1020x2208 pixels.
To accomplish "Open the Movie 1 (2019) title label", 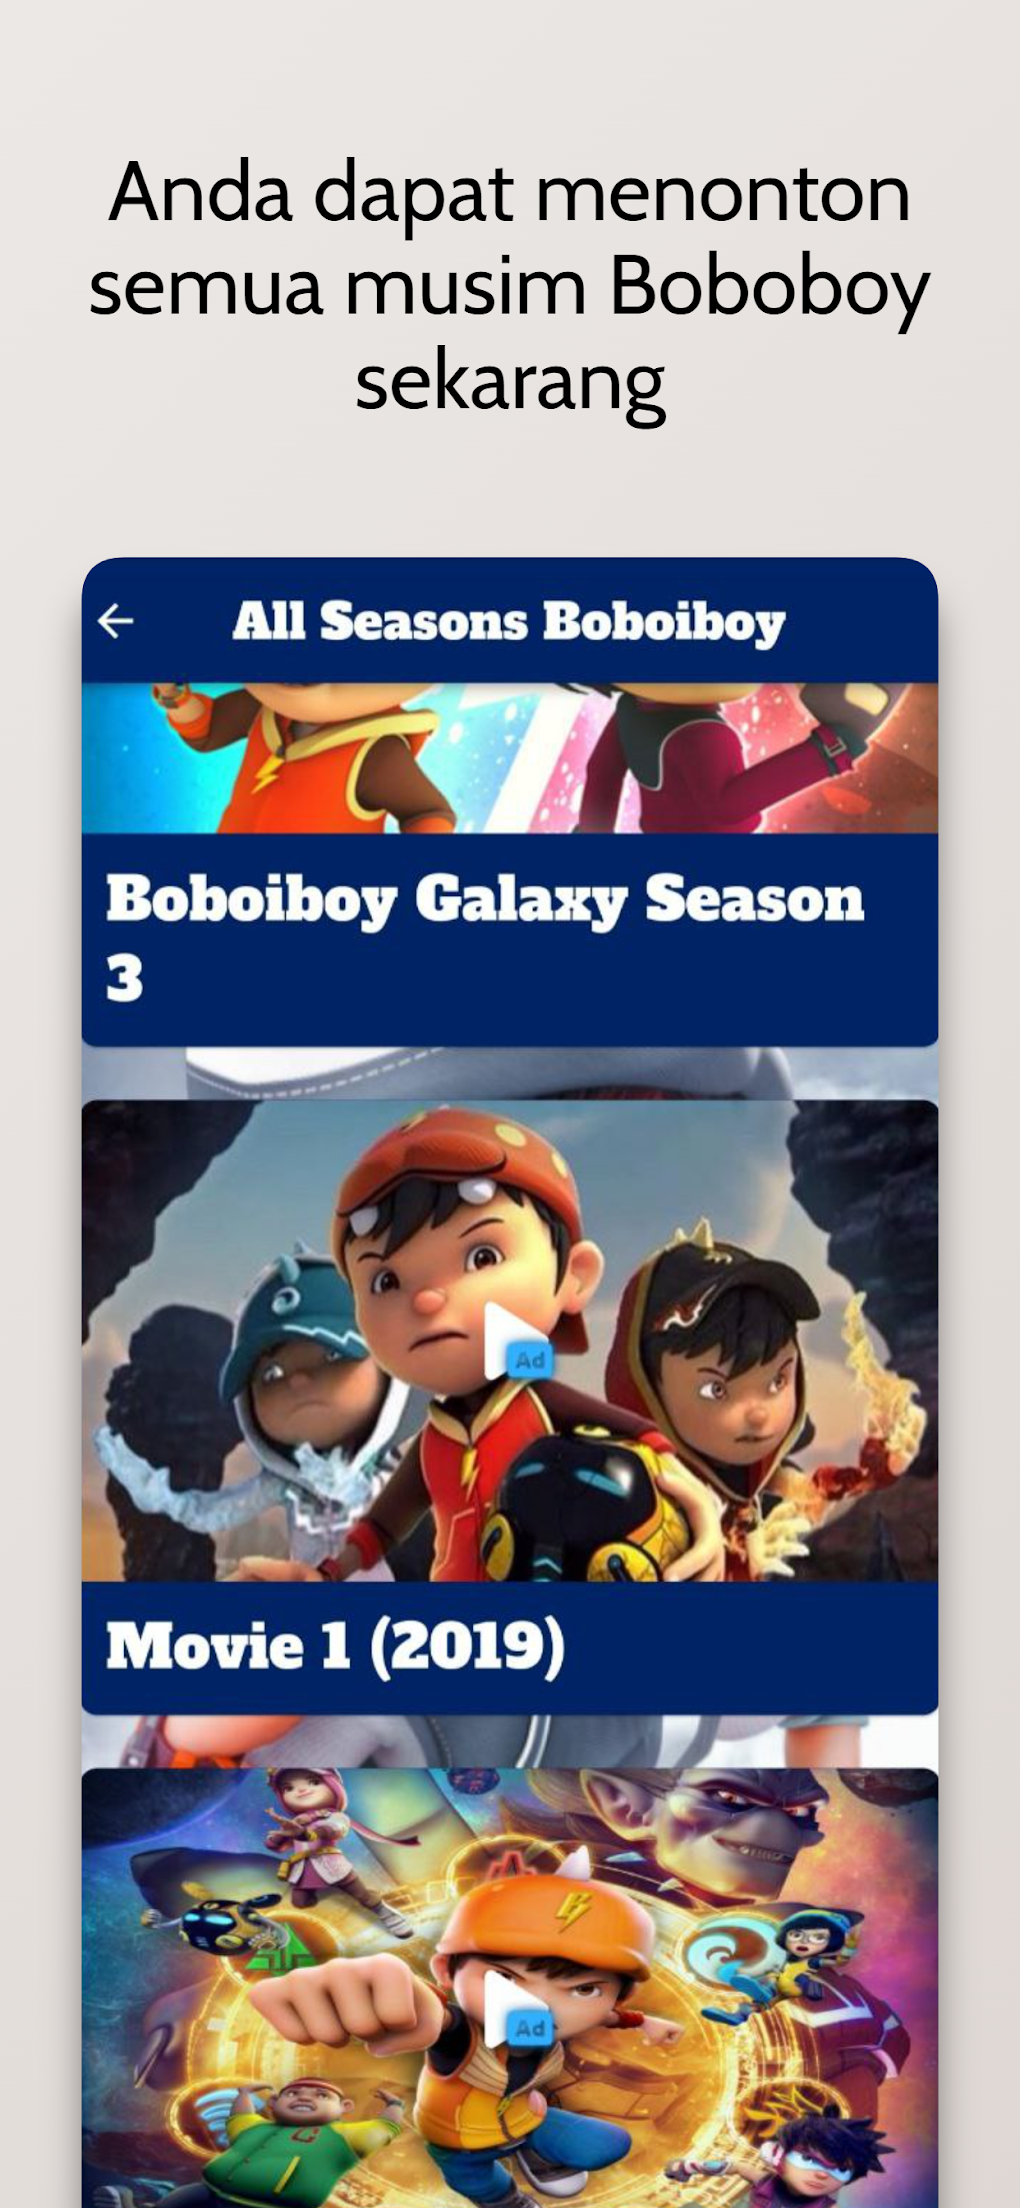I will tap(335, 1645).
